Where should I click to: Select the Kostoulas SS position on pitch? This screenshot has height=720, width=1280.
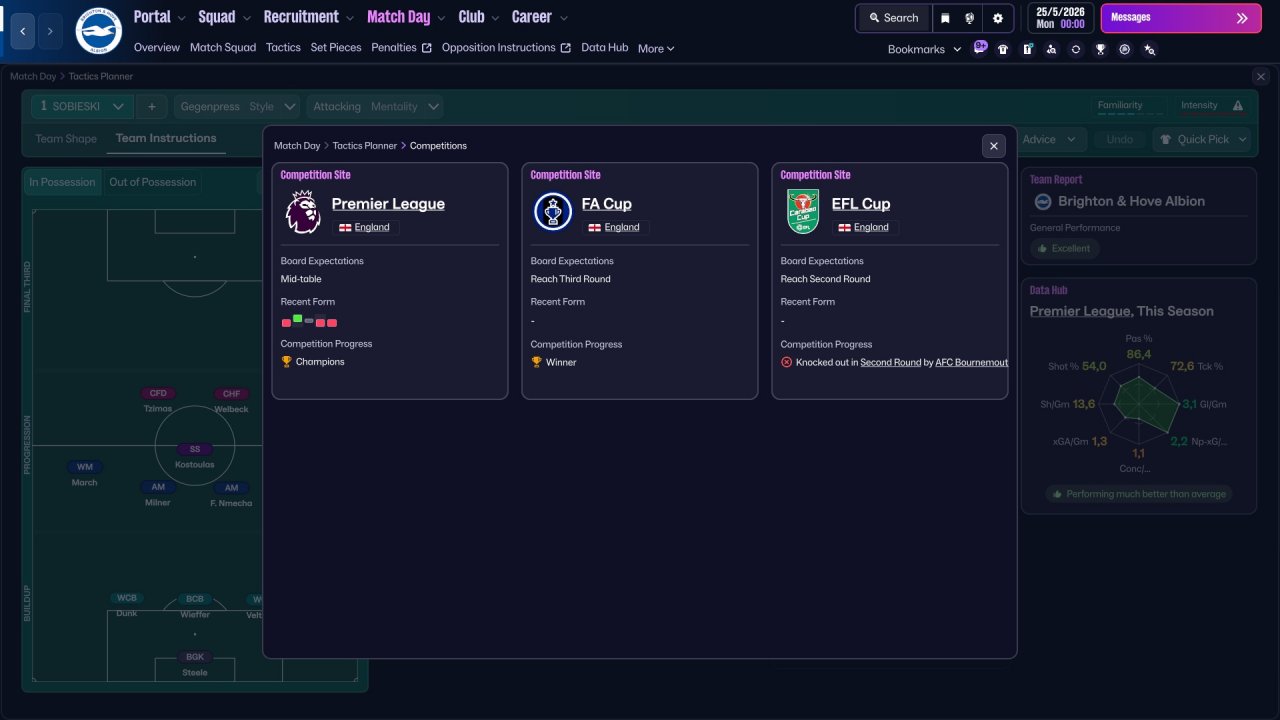pyautogui.click(x=195, y=456)
